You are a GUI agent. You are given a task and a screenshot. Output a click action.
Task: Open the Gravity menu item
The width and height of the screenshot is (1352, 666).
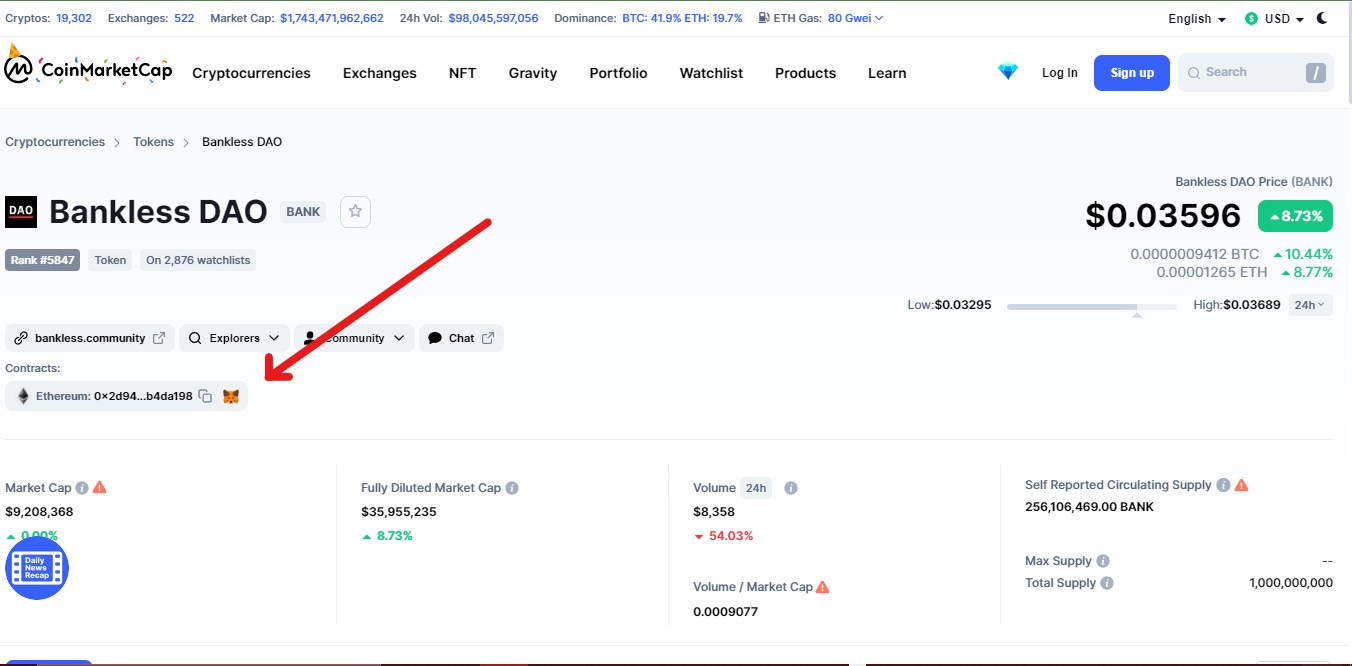533,73
